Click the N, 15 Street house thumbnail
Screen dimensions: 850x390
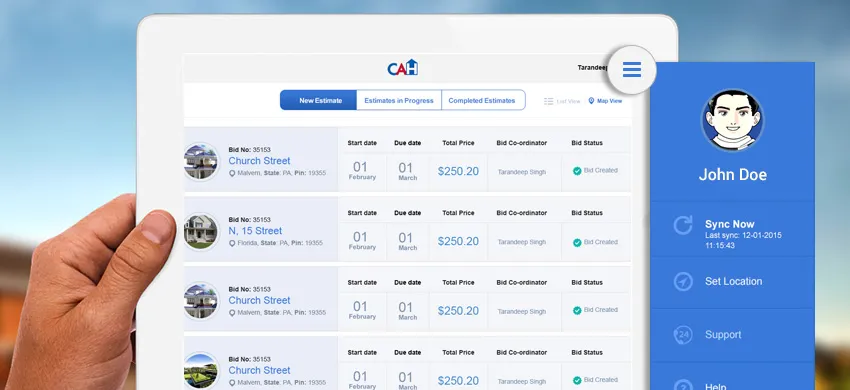[x=201, y=232]
